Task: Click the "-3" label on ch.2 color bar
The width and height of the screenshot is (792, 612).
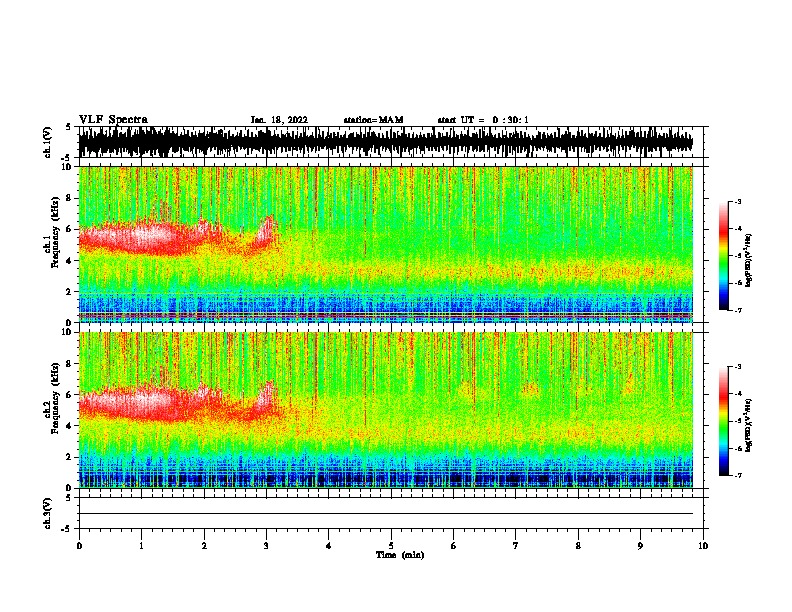Action: [737, 367]
